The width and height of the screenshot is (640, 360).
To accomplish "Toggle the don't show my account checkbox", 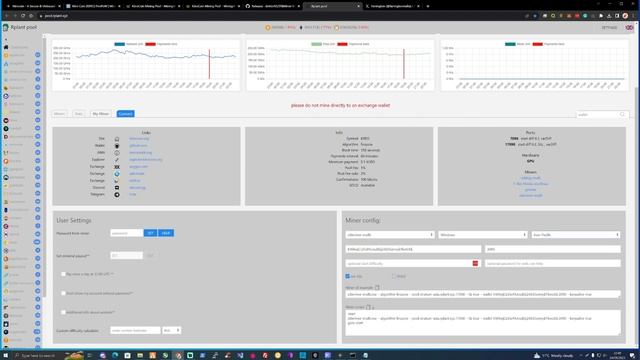I will [x=63, y=293].
